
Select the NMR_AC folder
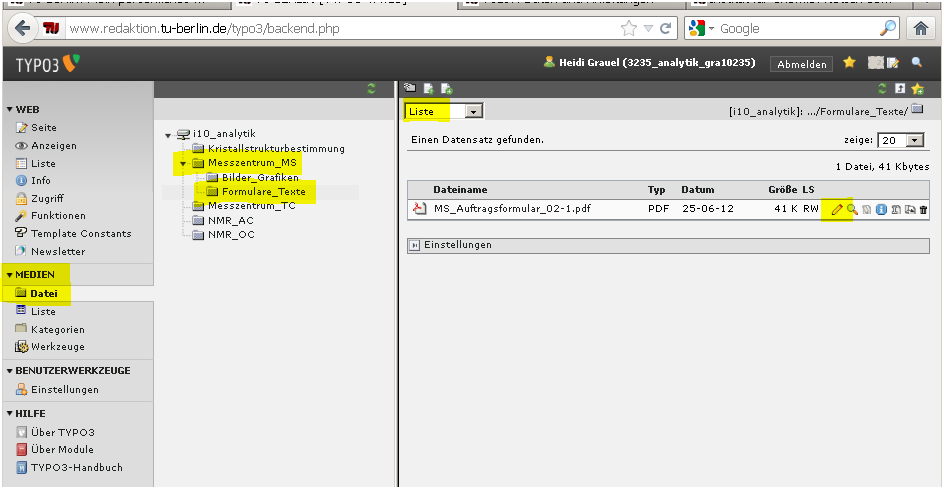coord(231,220)
